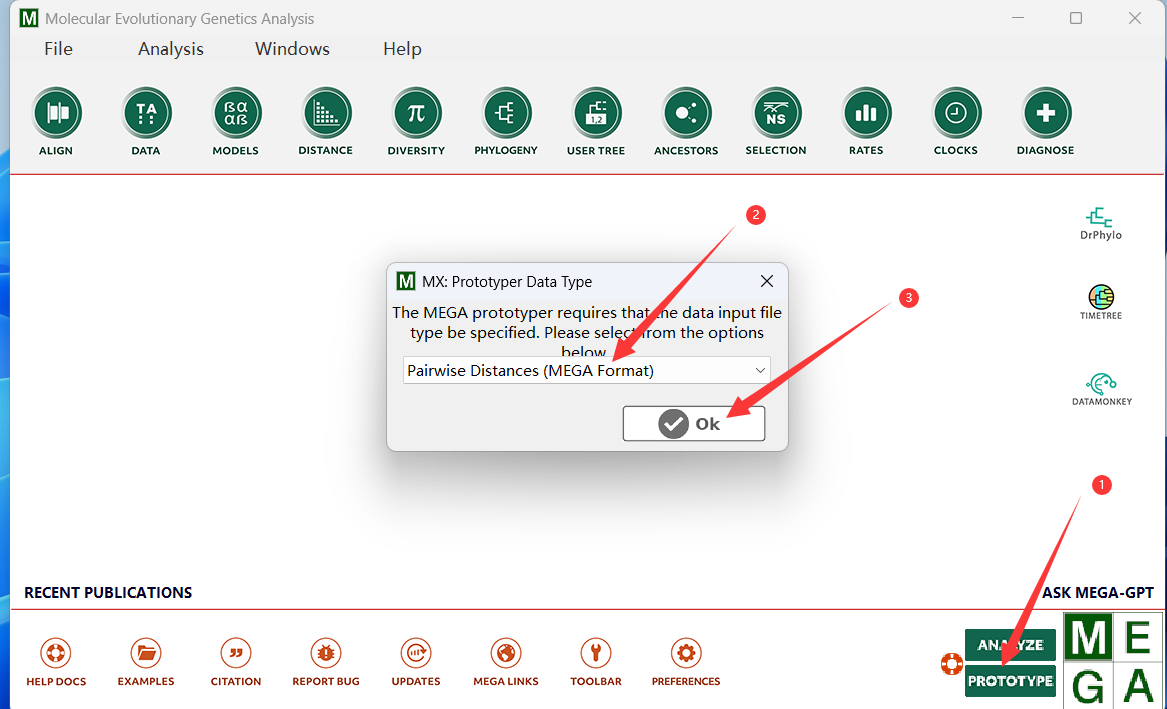Minimize the MEGA main window
The height and width of the screenshot is (709, 1167).
pyautogui.click(x=1018, y=18)
